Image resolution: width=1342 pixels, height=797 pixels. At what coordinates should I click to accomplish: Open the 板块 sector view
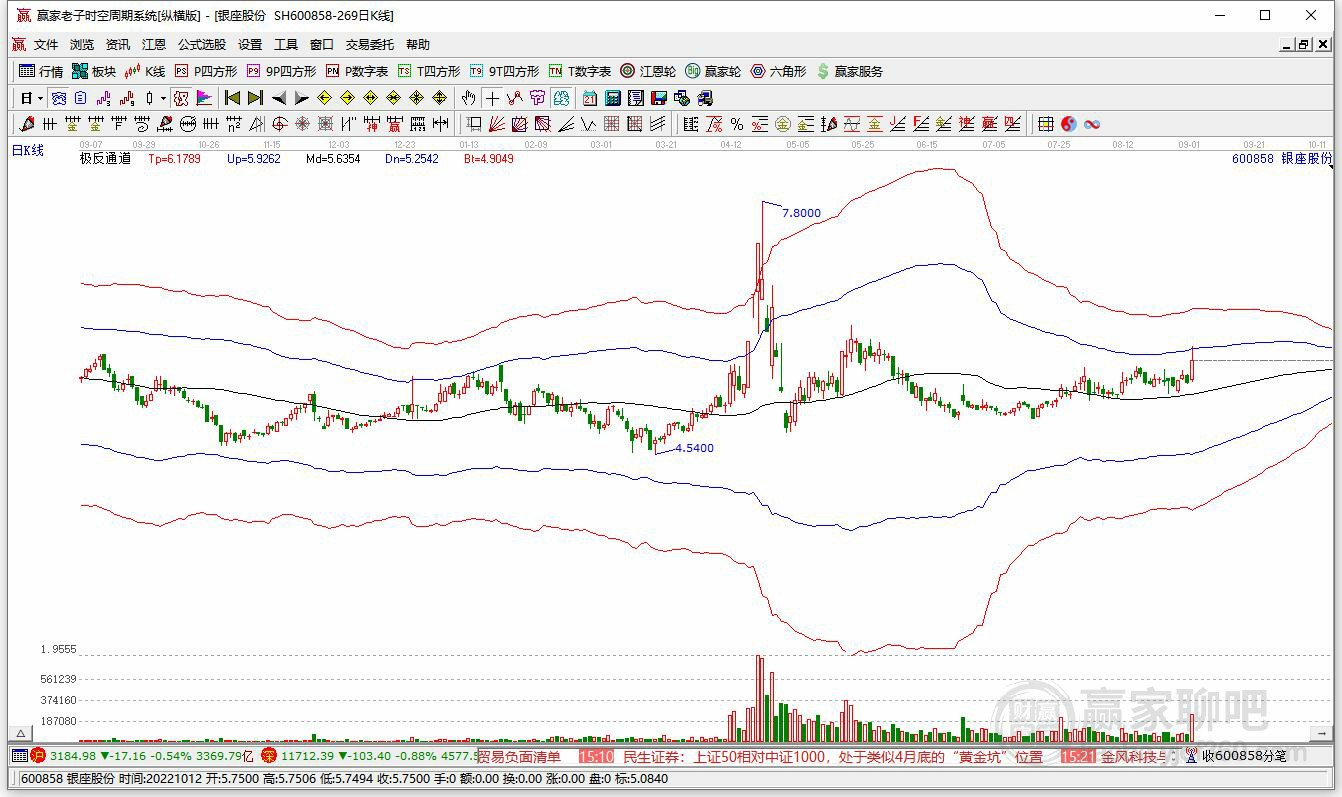tap(93, 71)
